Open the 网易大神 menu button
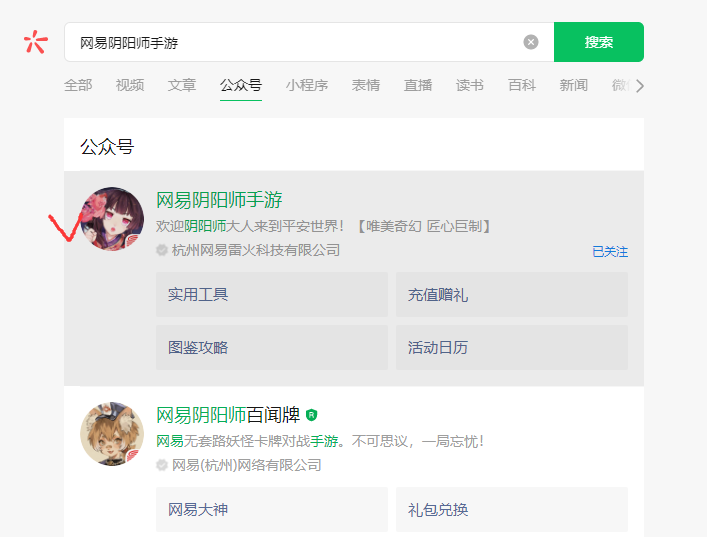 [272, 509]
